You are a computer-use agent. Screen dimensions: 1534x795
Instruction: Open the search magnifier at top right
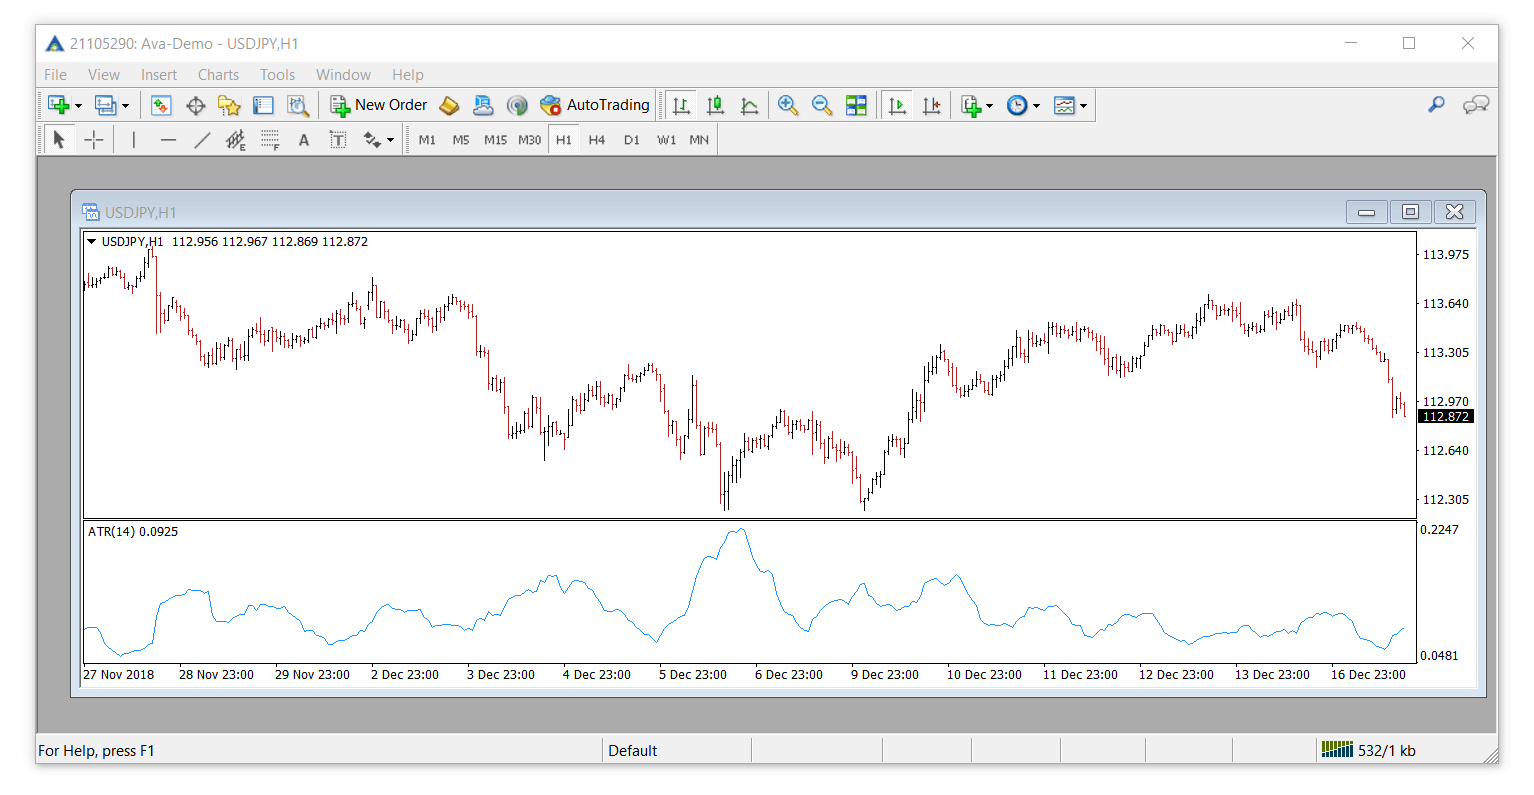(x=1436, y=104)
